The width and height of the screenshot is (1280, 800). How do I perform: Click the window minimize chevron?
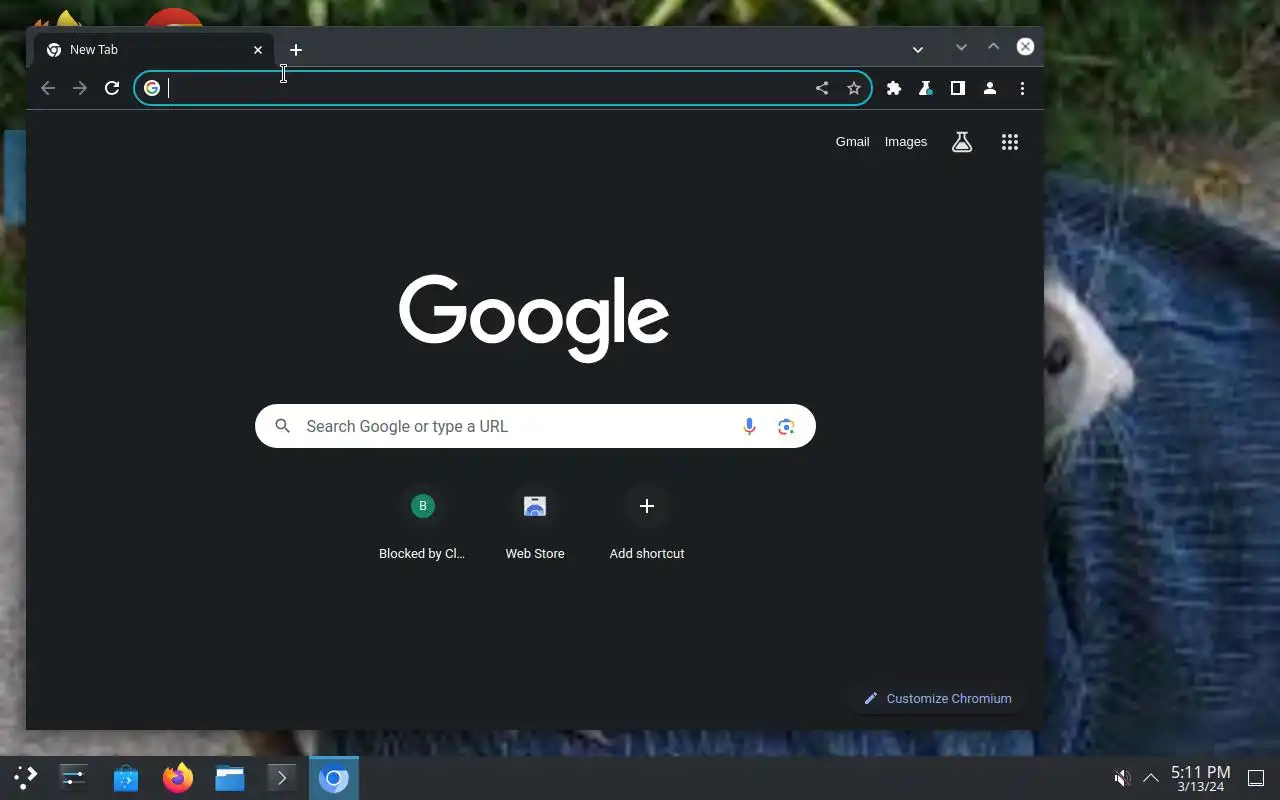coord(961,47)
